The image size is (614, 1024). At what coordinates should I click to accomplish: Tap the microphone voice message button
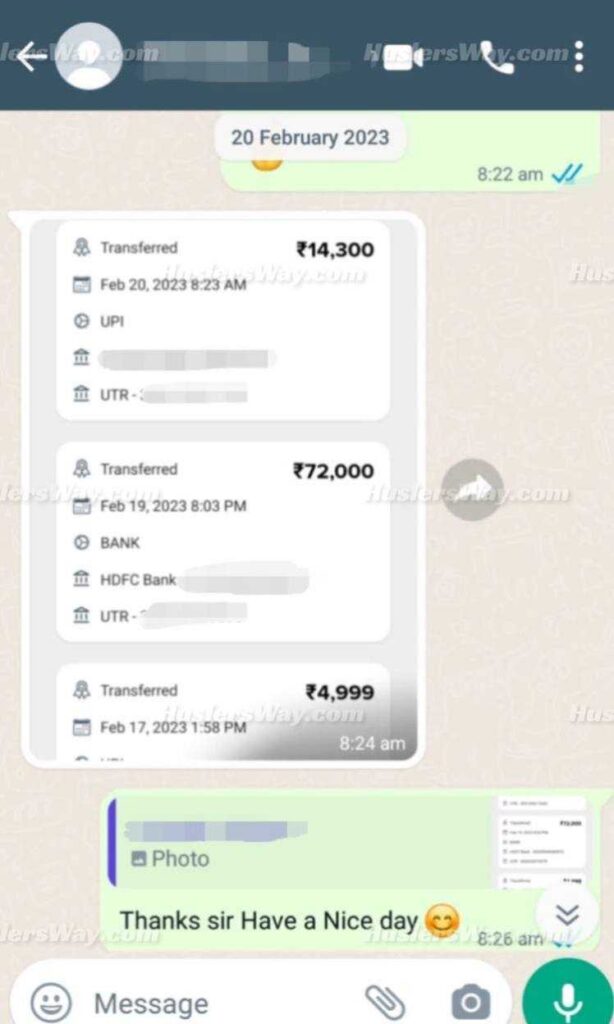tap(568, 999)
